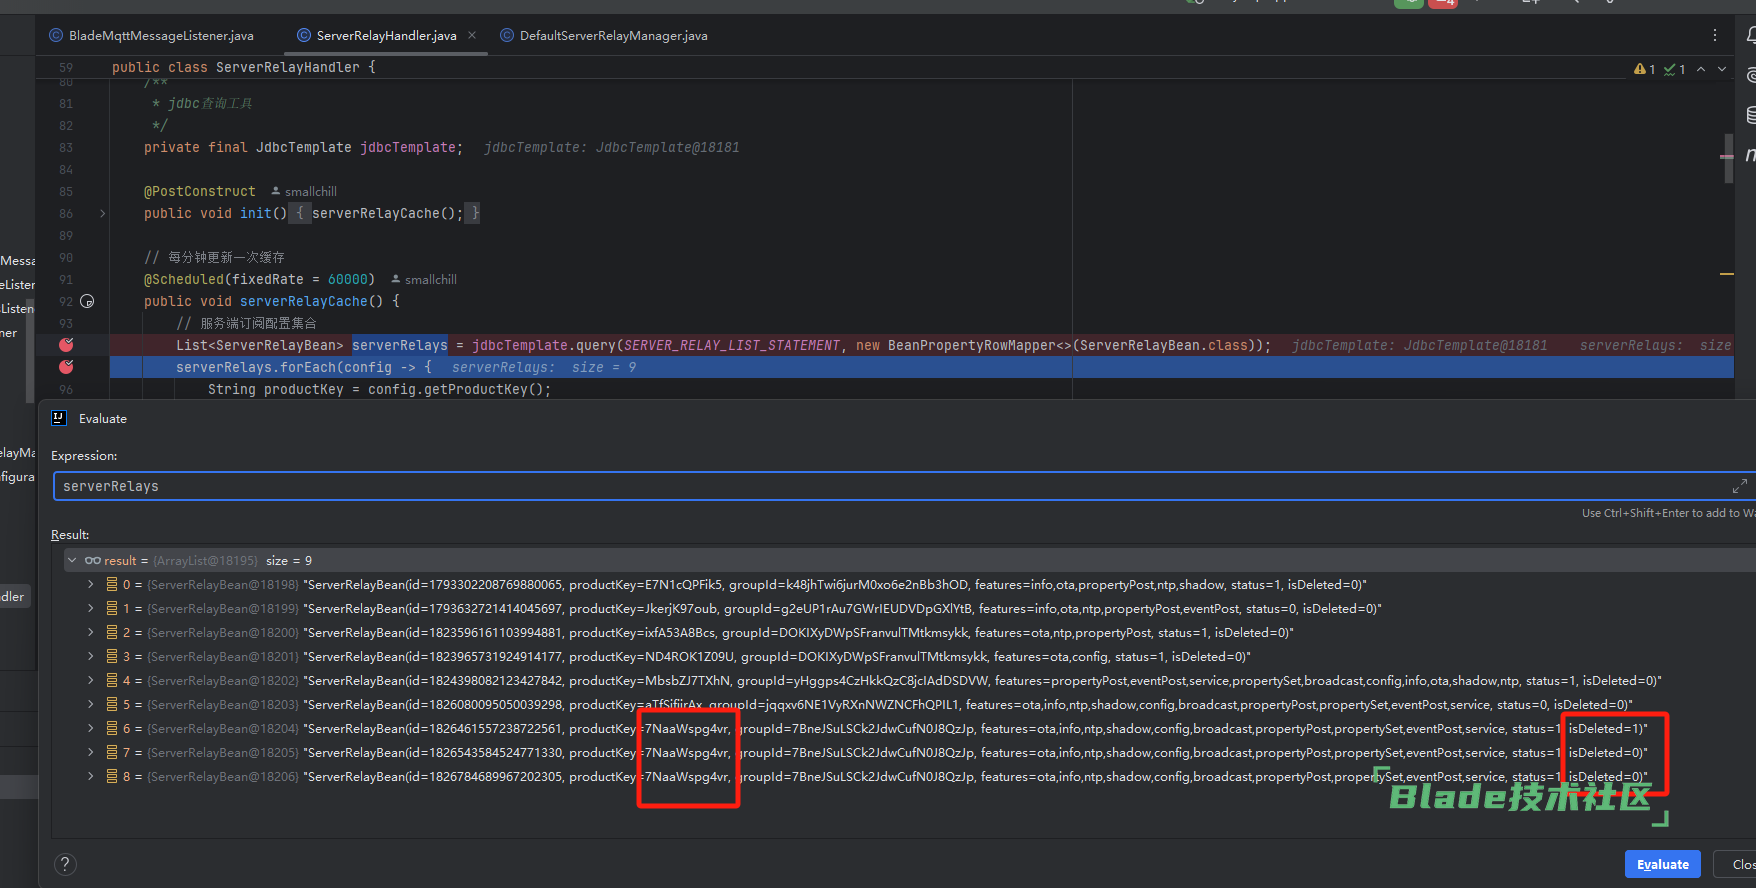Click the help question mark button
Viewport: 1756px width, 888px height.
click(65, 864)
